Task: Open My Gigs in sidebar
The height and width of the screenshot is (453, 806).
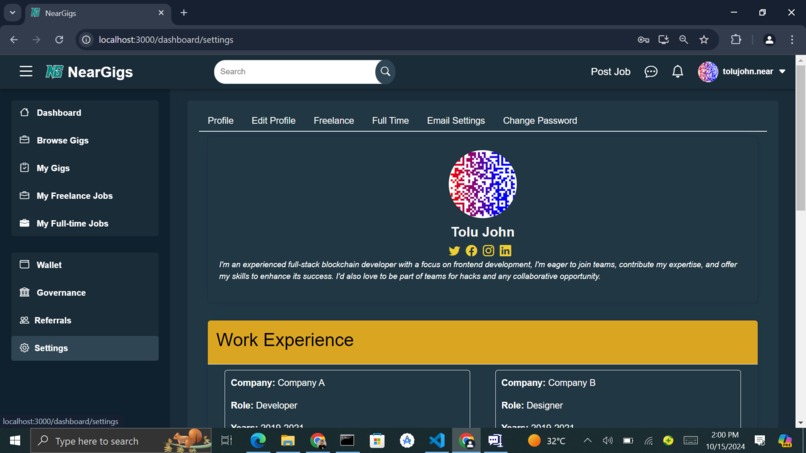Action: pyautogui.click(x=85, y=168)
